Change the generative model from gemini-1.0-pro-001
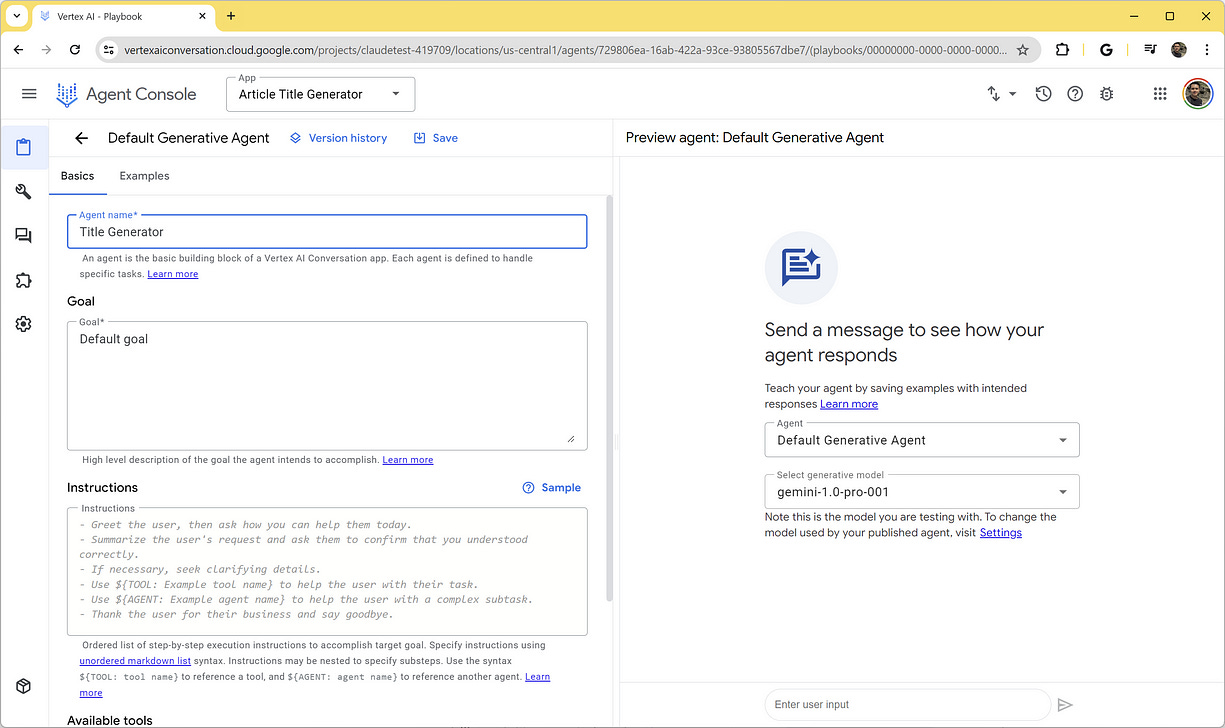The width and height of the screenshot is (1225, 728). 920,491
